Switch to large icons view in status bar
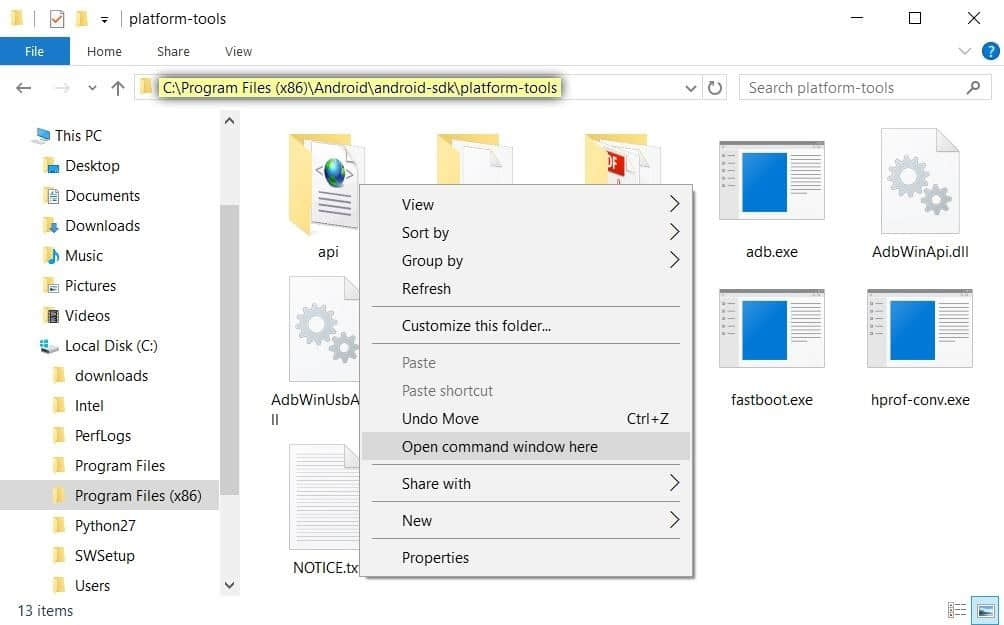This screenshot has height=625, width=1004. click(x=986, y=610)
